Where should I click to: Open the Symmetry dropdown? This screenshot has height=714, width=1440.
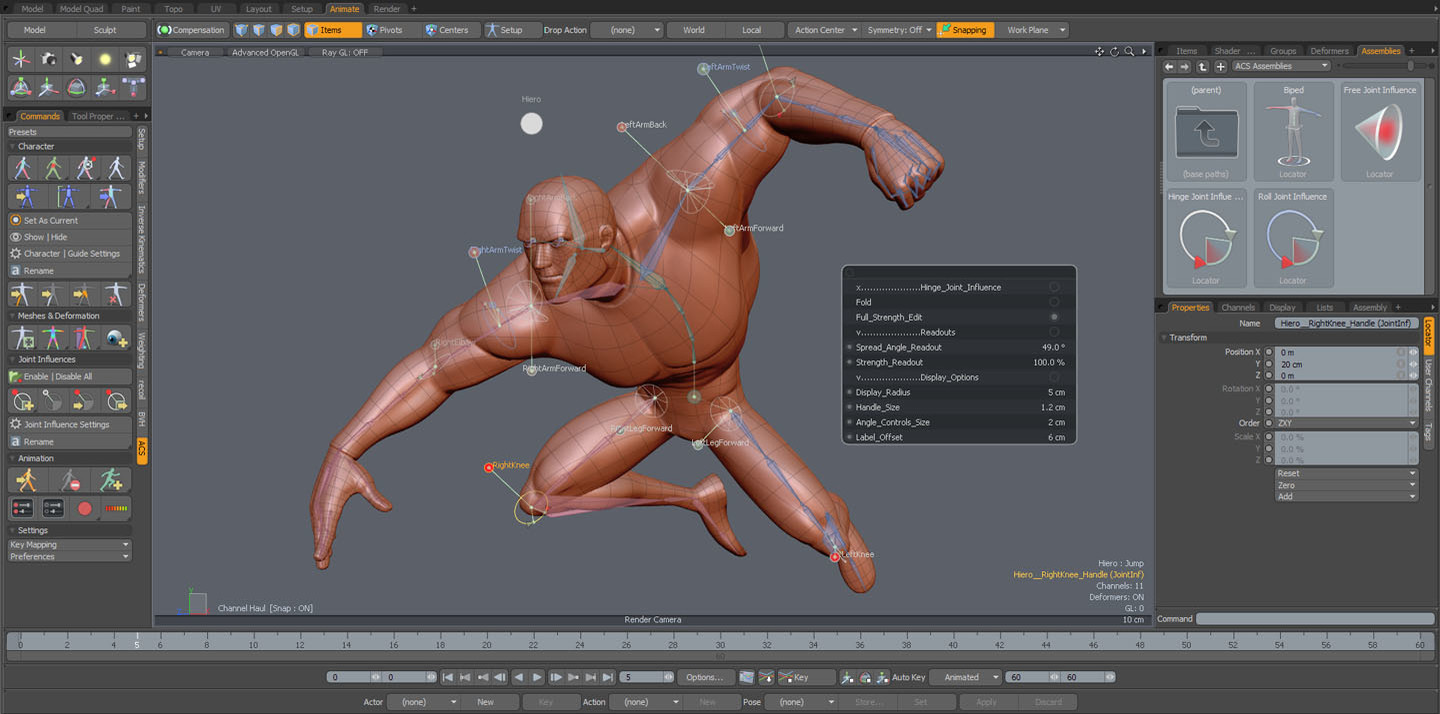[897, 29]
